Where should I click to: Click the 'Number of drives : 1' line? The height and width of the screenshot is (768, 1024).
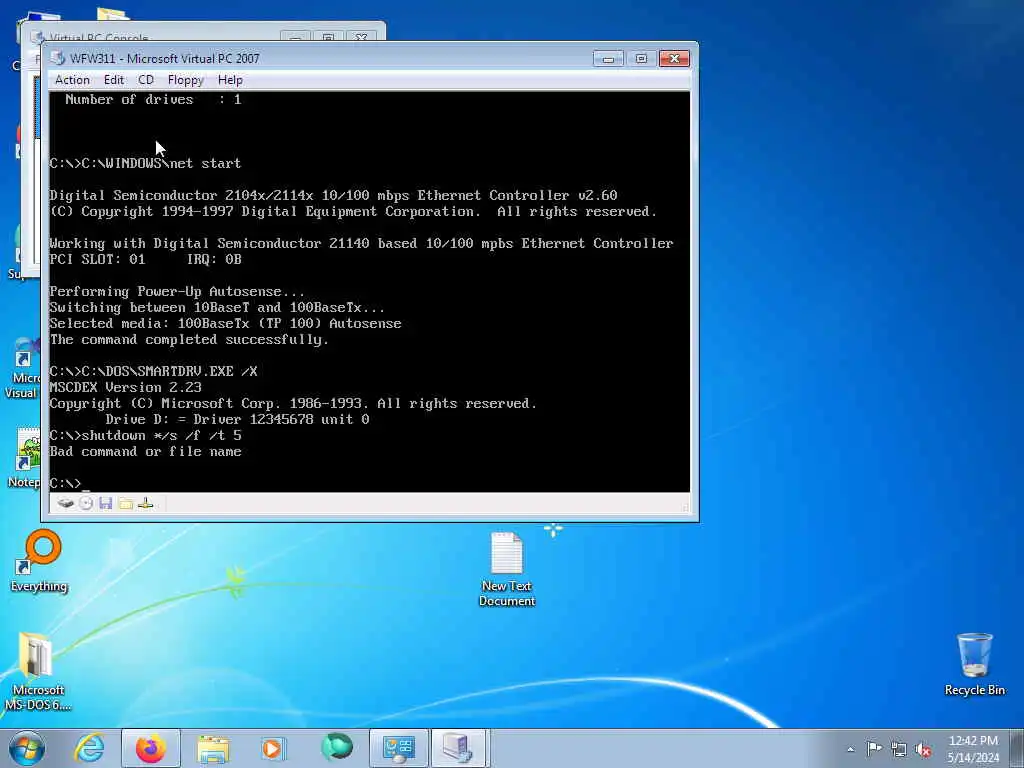pyautogui.click(x=153, y=99)
